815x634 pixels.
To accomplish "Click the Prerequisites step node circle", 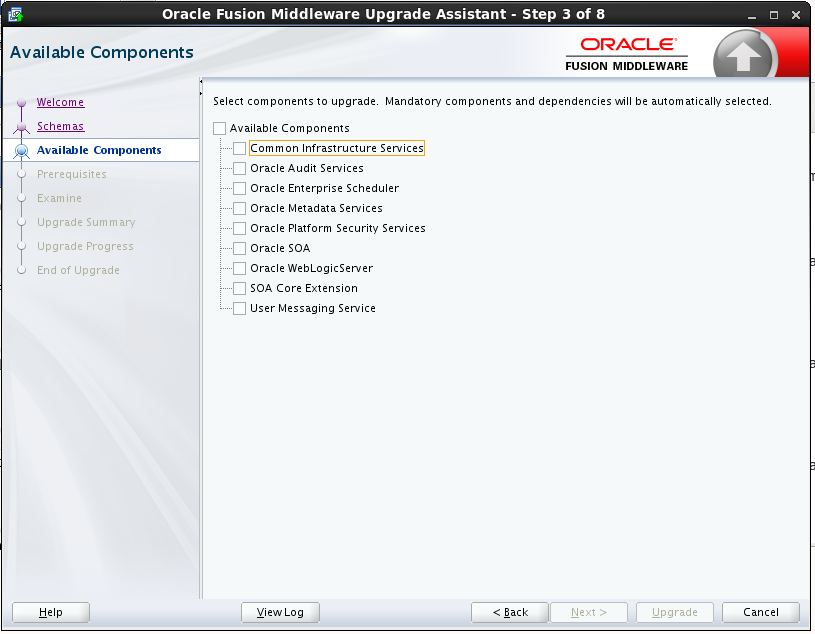I will 21,174.
